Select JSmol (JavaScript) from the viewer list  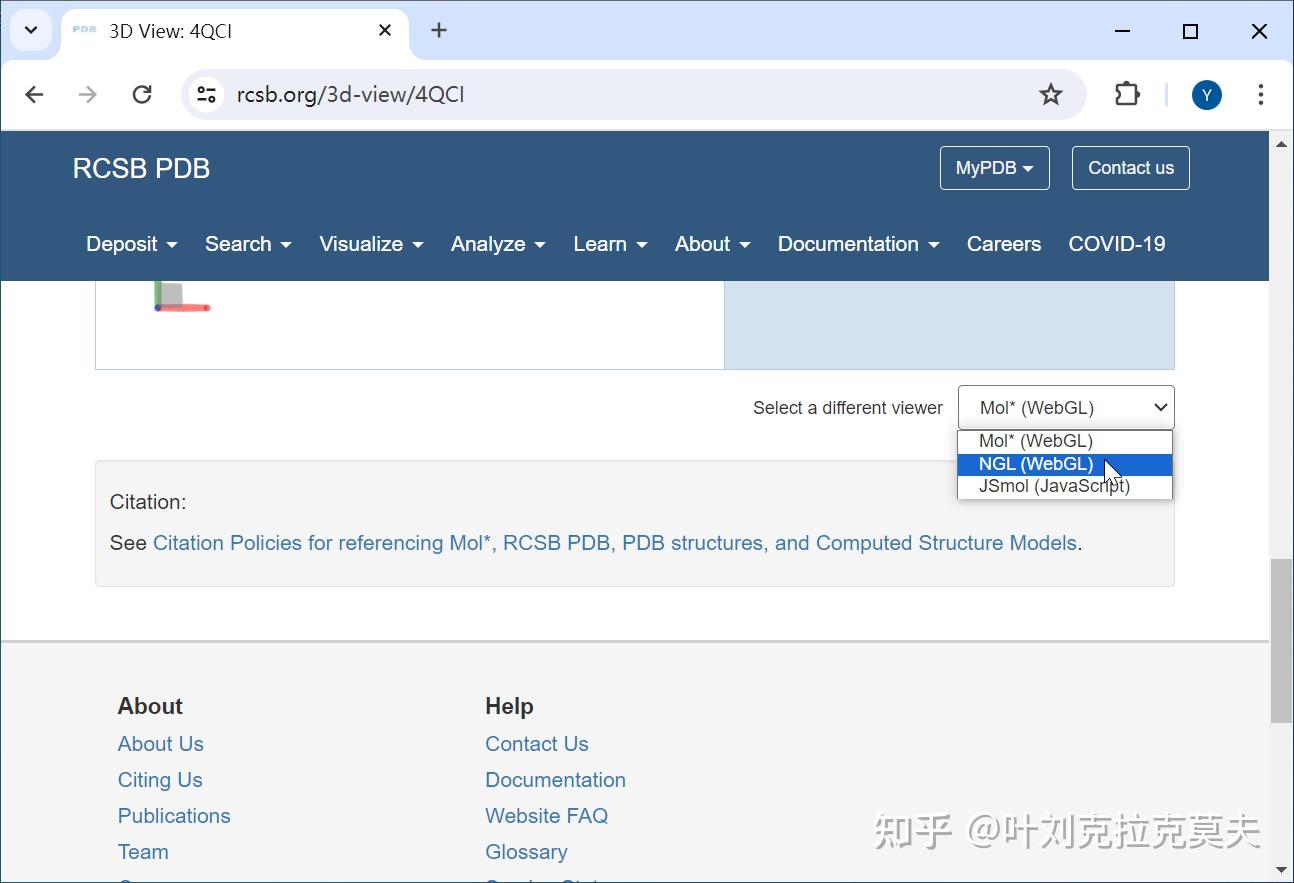point(1053,486)
